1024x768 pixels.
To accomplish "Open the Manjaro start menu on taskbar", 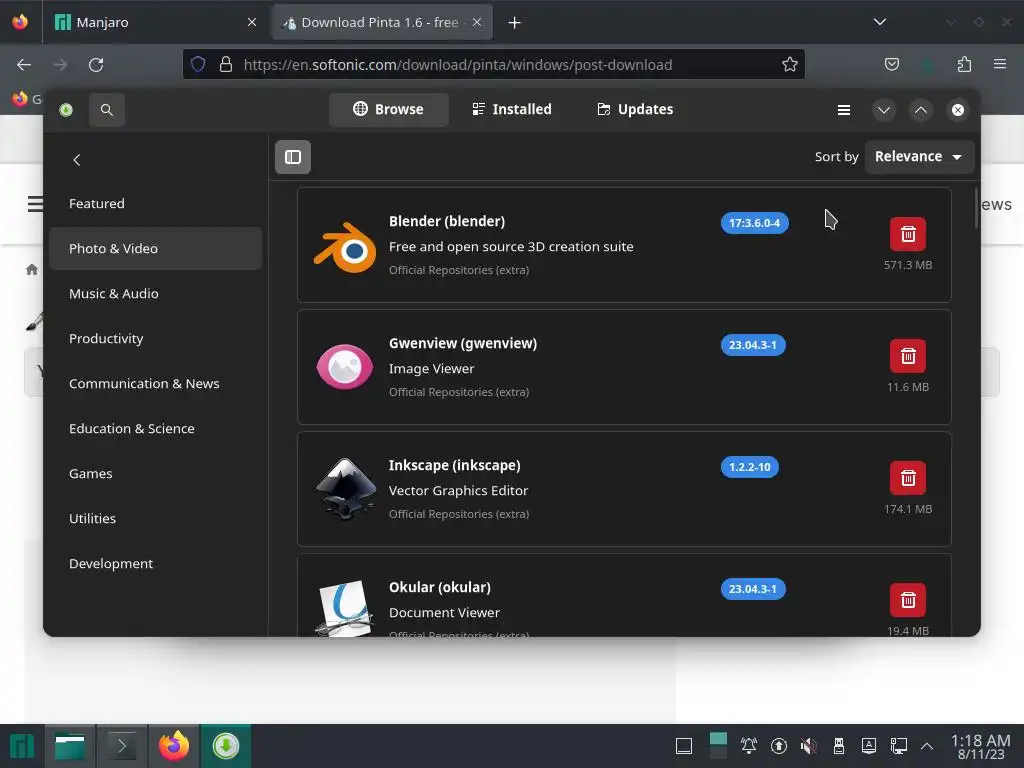I will coord(22,746).
